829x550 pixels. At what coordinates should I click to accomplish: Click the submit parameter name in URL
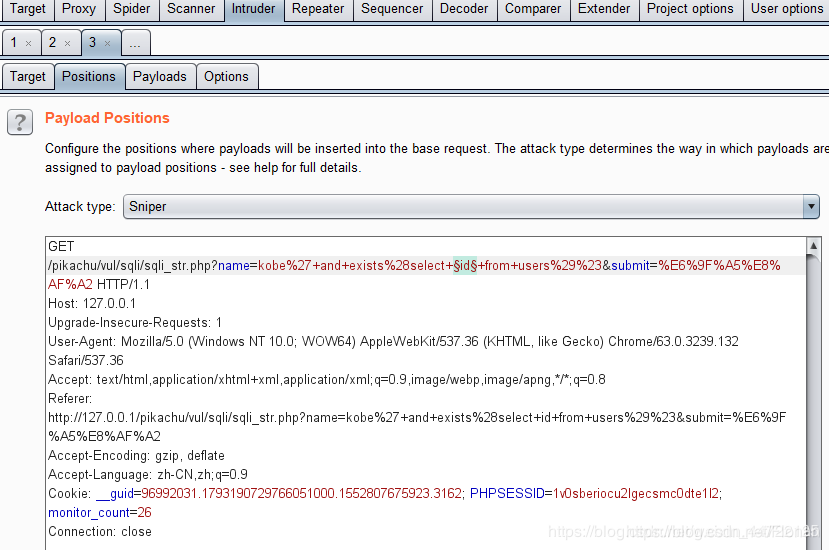pos(630,265)
